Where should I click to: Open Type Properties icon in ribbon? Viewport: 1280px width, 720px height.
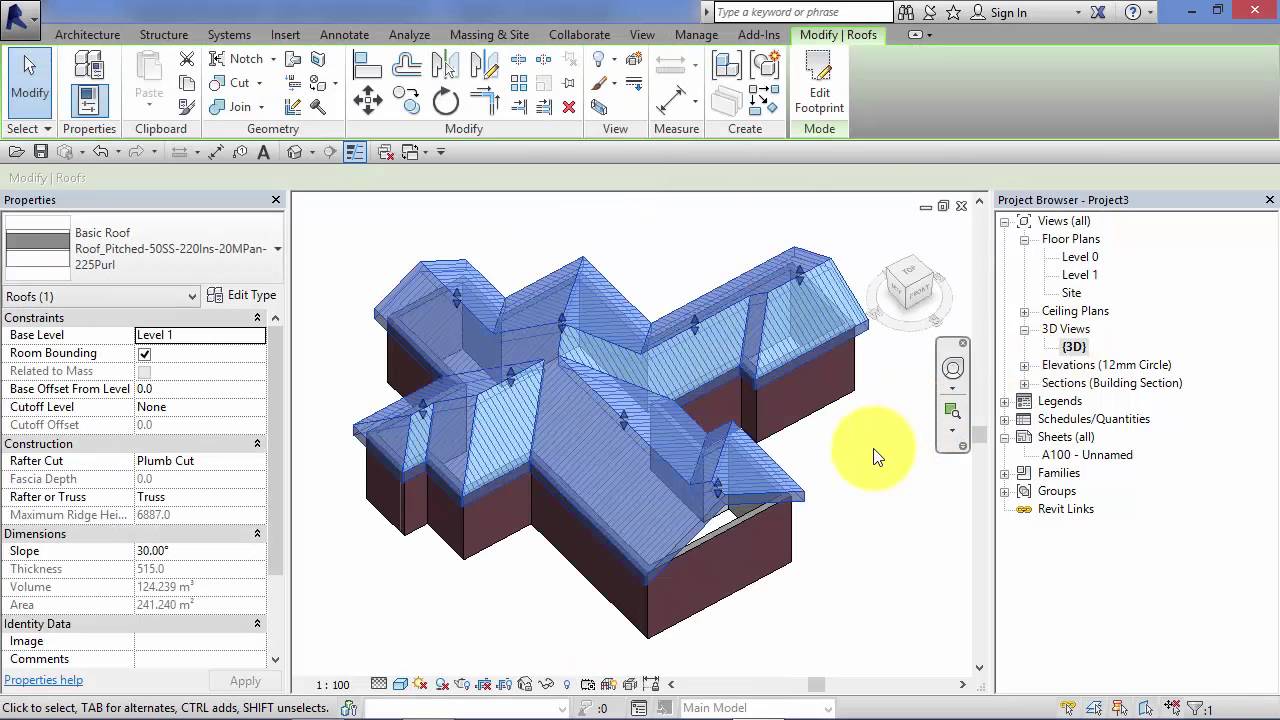click(89, 65)
